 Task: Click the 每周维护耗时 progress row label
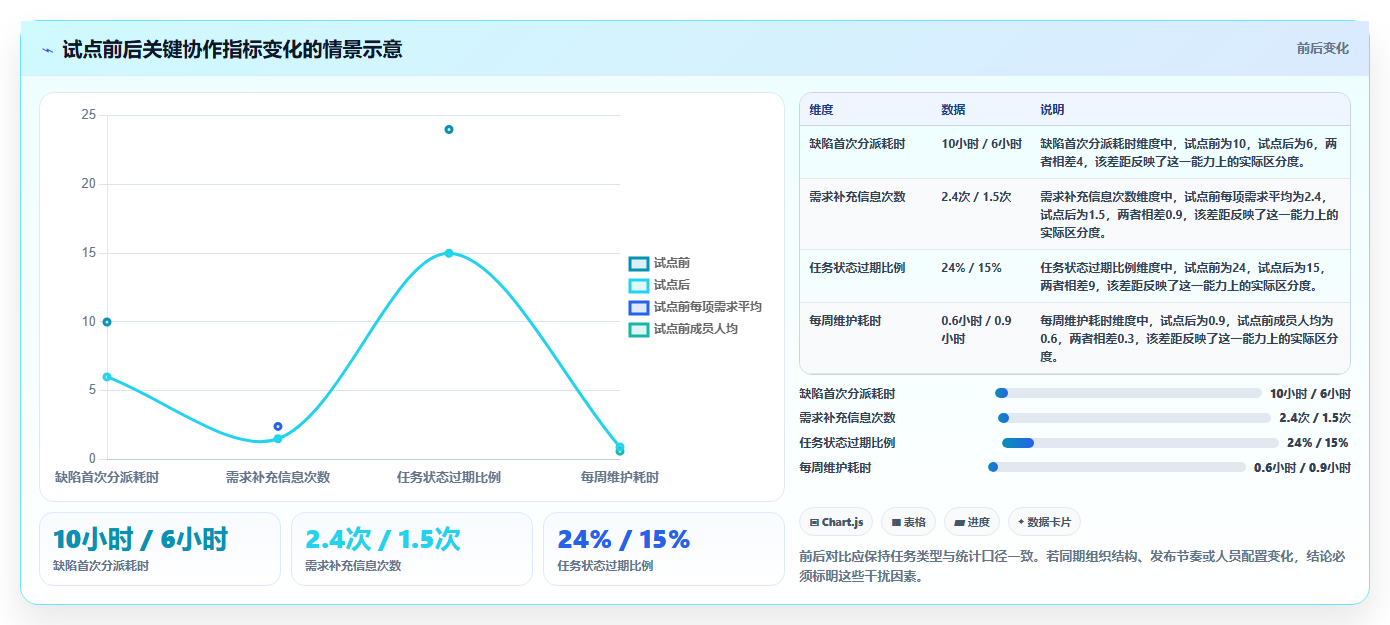pos(835,468)
